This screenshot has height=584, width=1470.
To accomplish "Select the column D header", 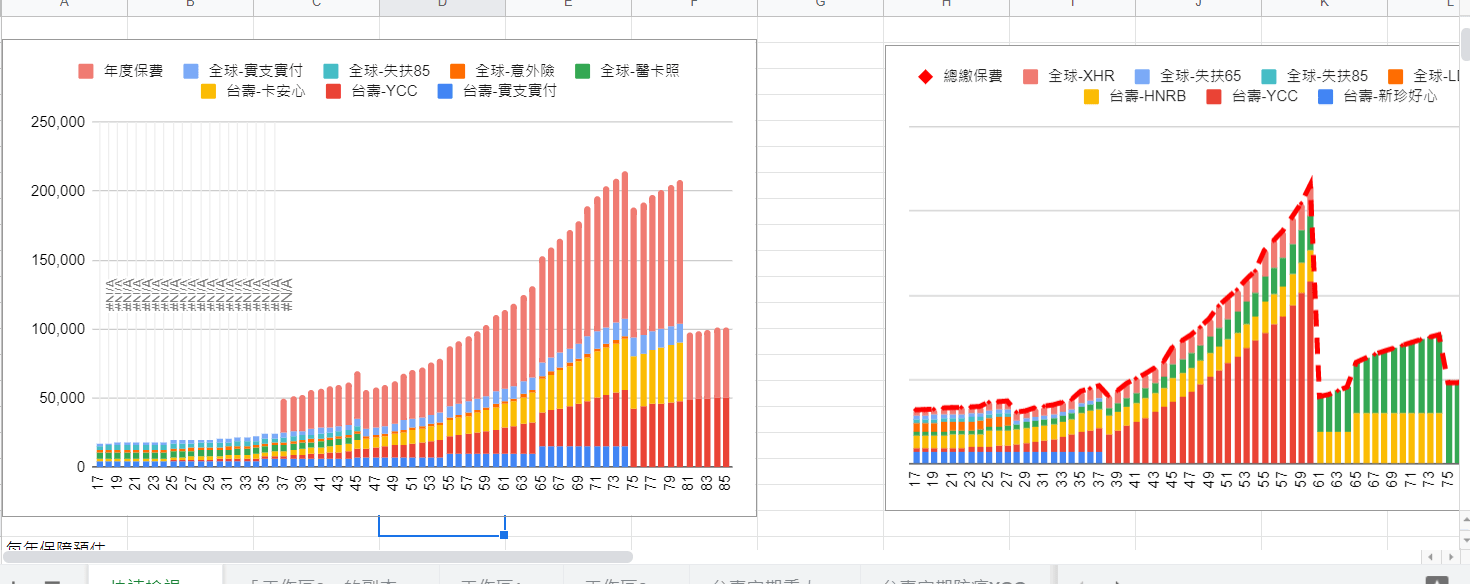I will [441, 7].
